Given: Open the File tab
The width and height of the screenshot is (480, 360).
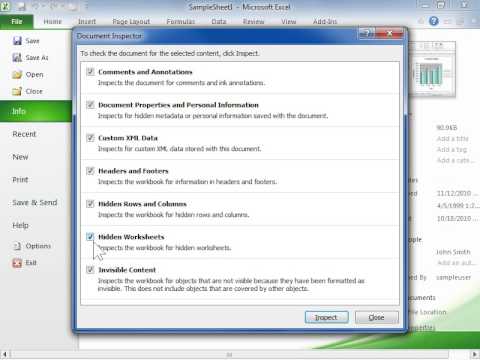Looking at the screenshot, I should tap(17, 22).
